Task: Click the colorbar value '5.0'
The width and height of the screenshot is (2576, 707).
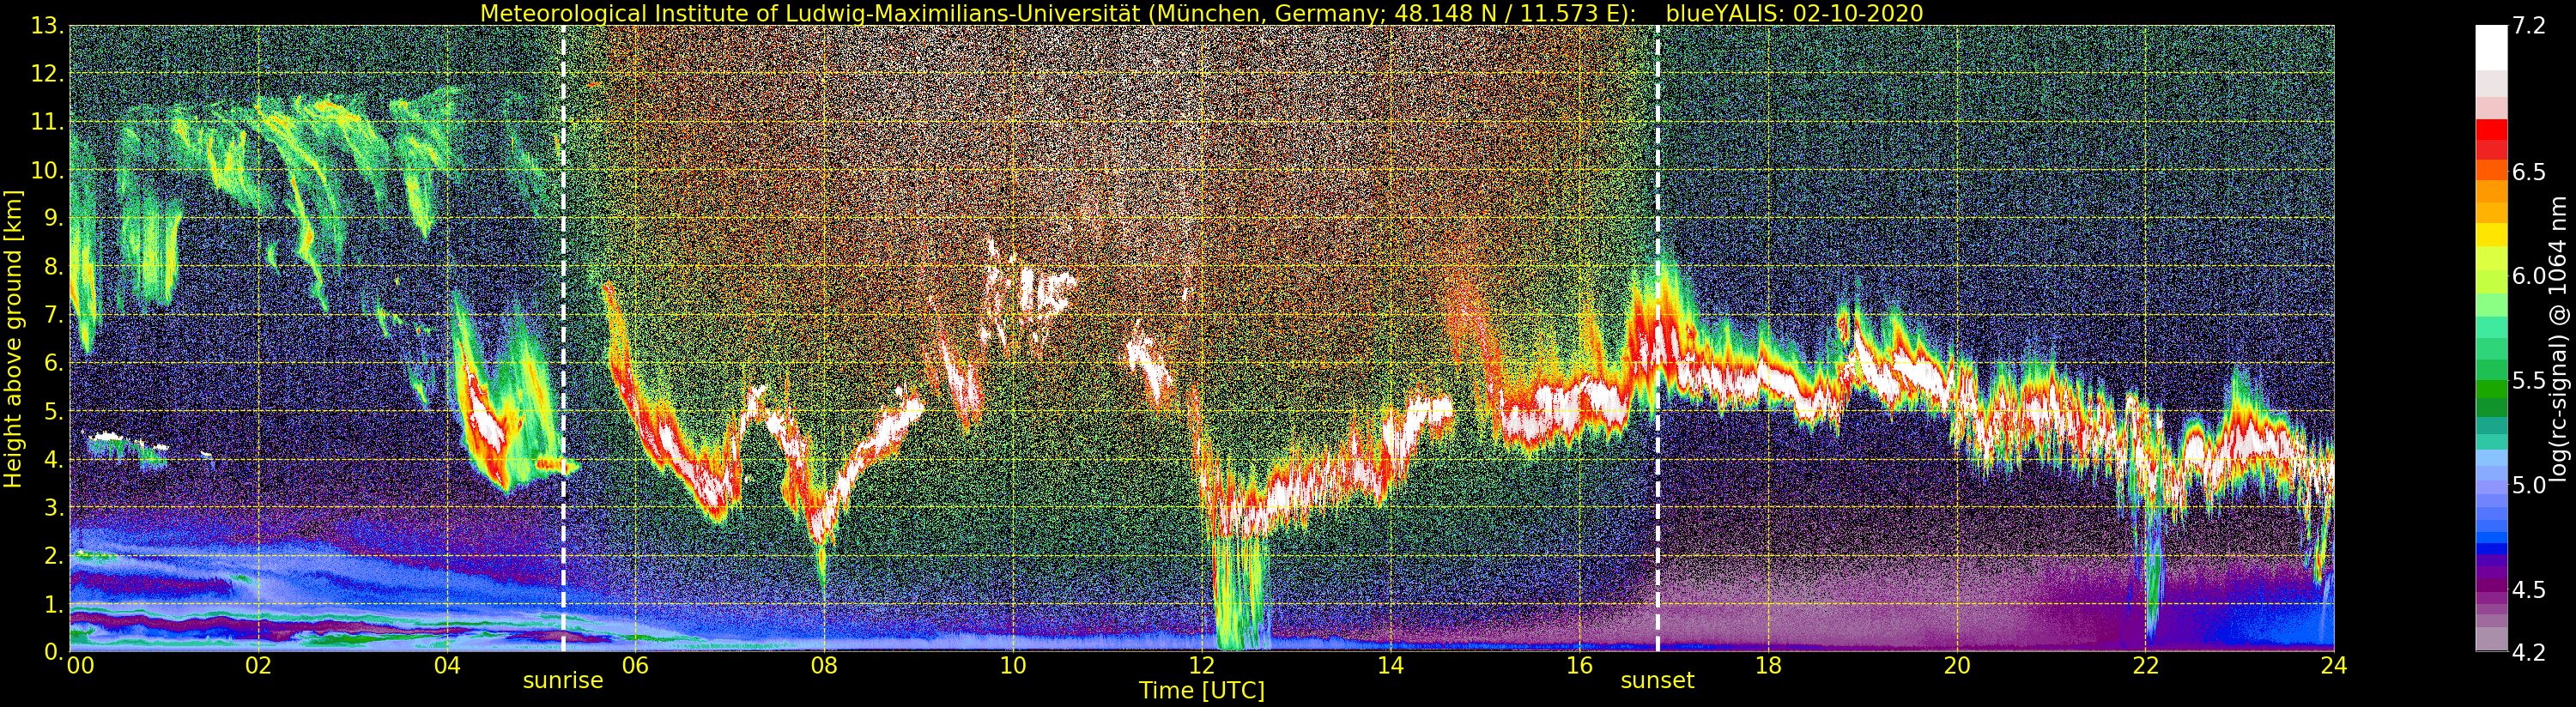Action: [2529, 485]
